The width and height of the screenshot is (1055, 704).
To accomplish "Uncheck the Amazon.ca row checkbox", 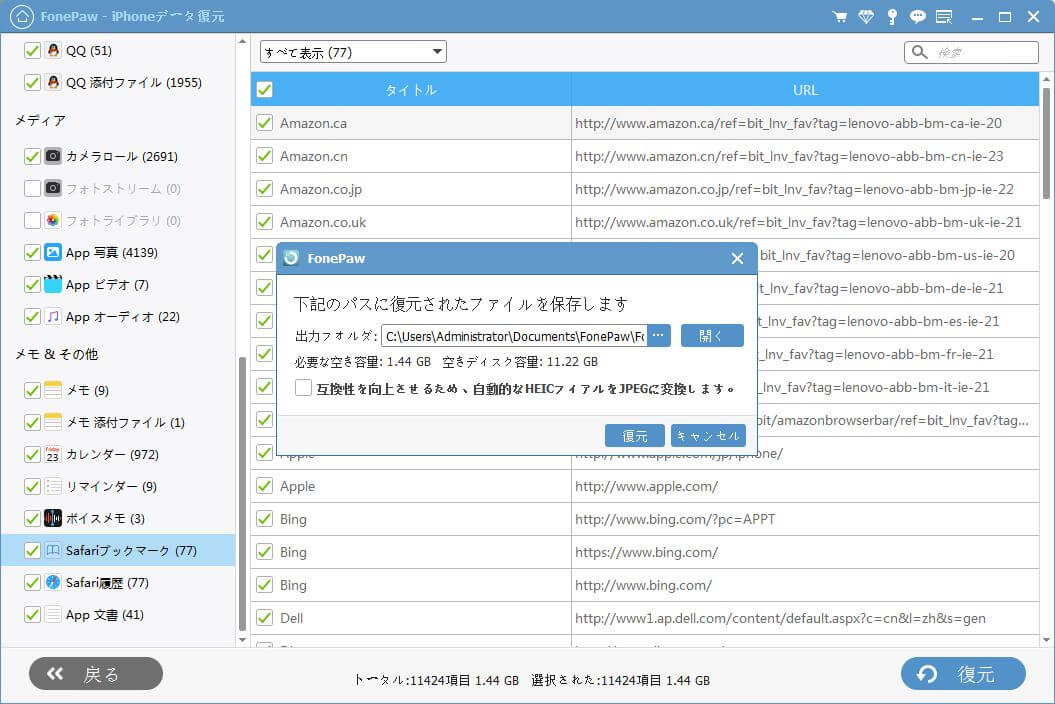I will (264, 122).
